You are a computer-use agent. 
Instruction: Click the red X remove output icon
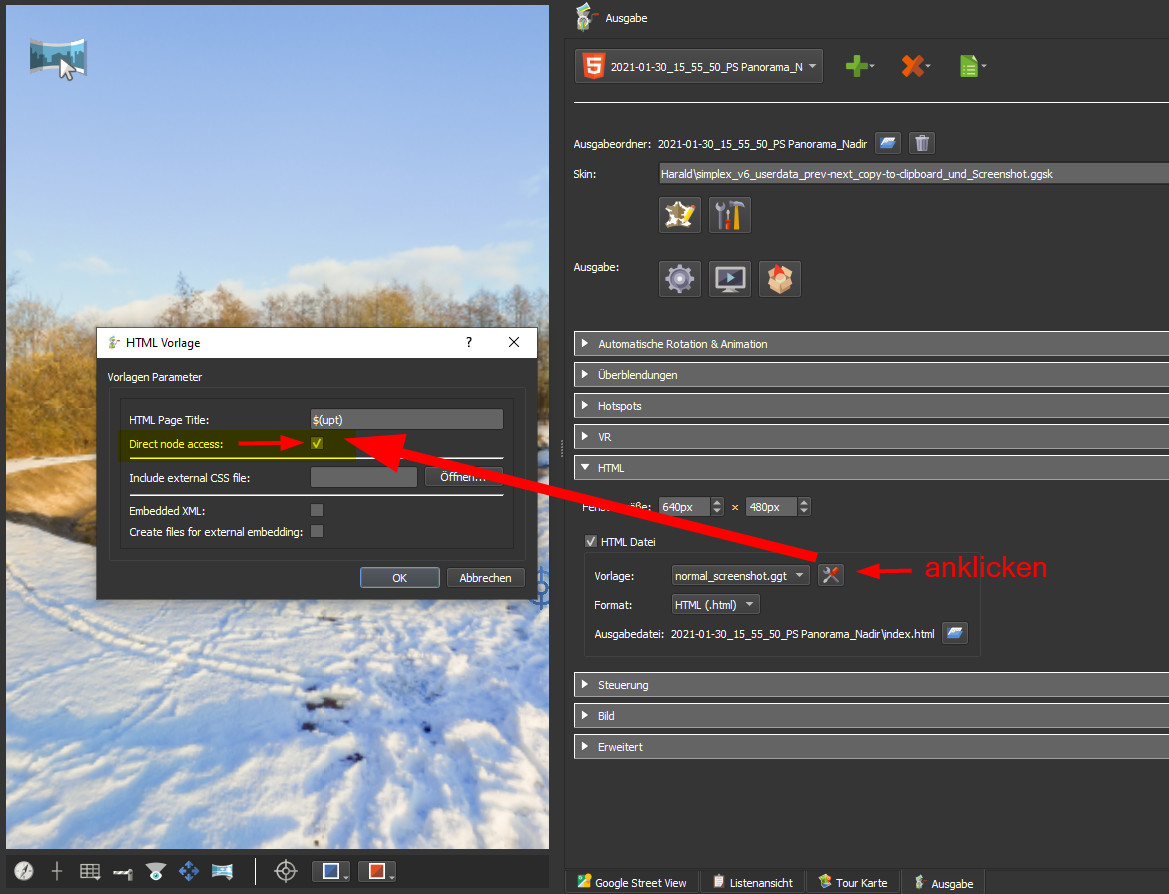910,67
